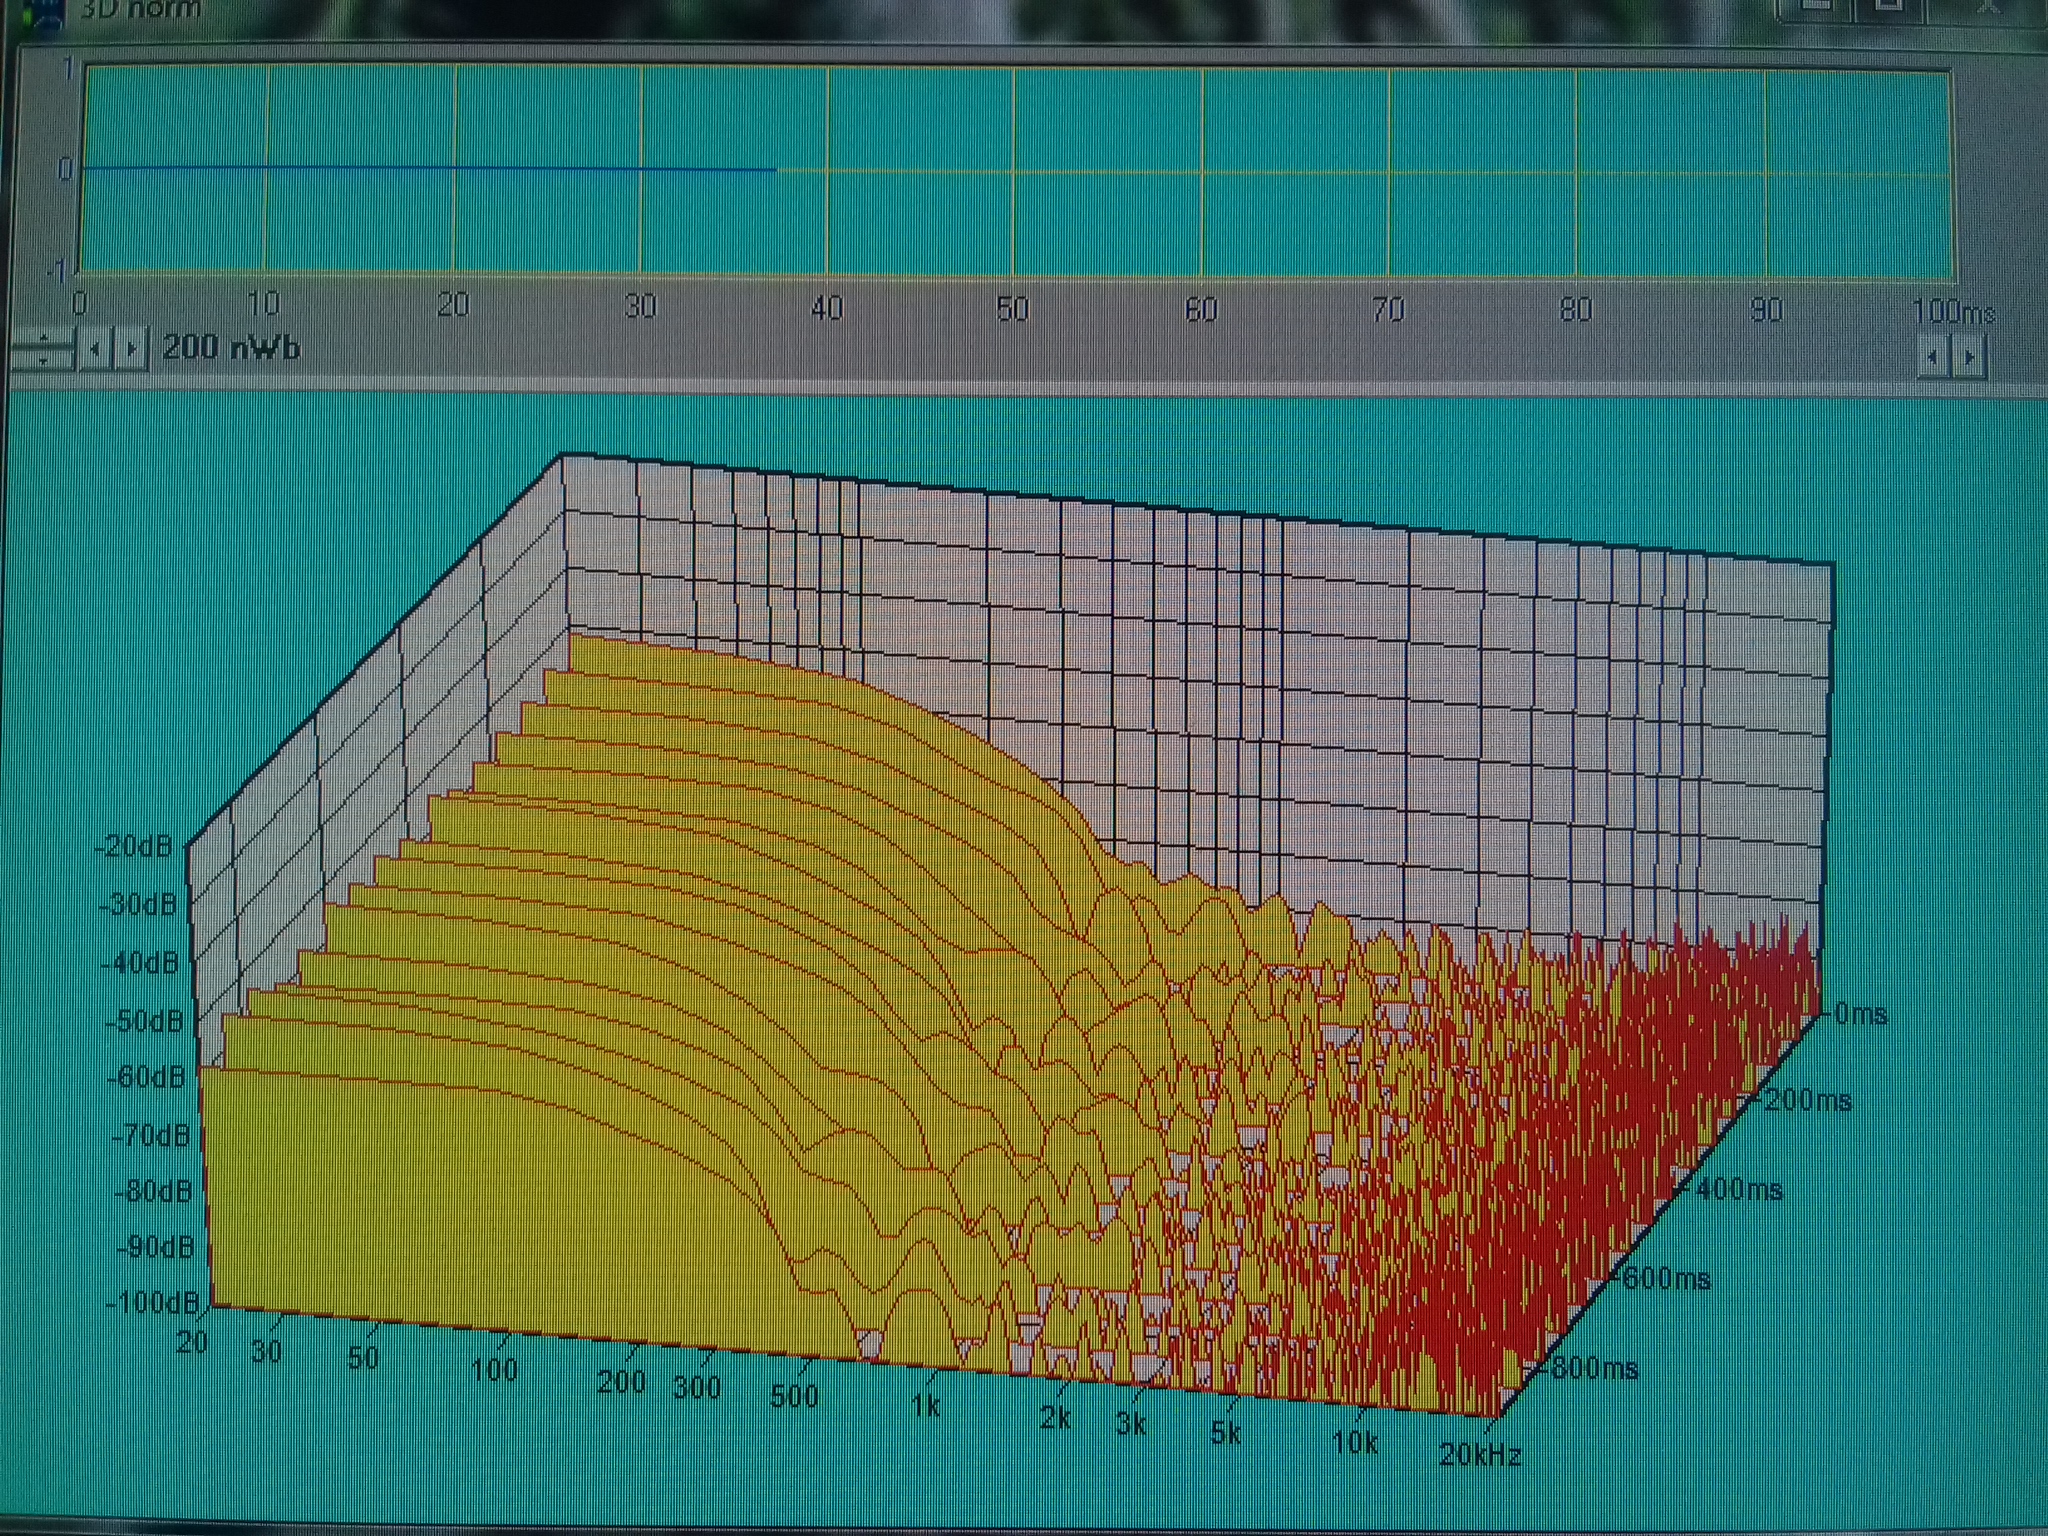Viewport: 2048px width, 1536px height.
Task: Click right arrow under 100ms time scale
Action: [1969, 357]
